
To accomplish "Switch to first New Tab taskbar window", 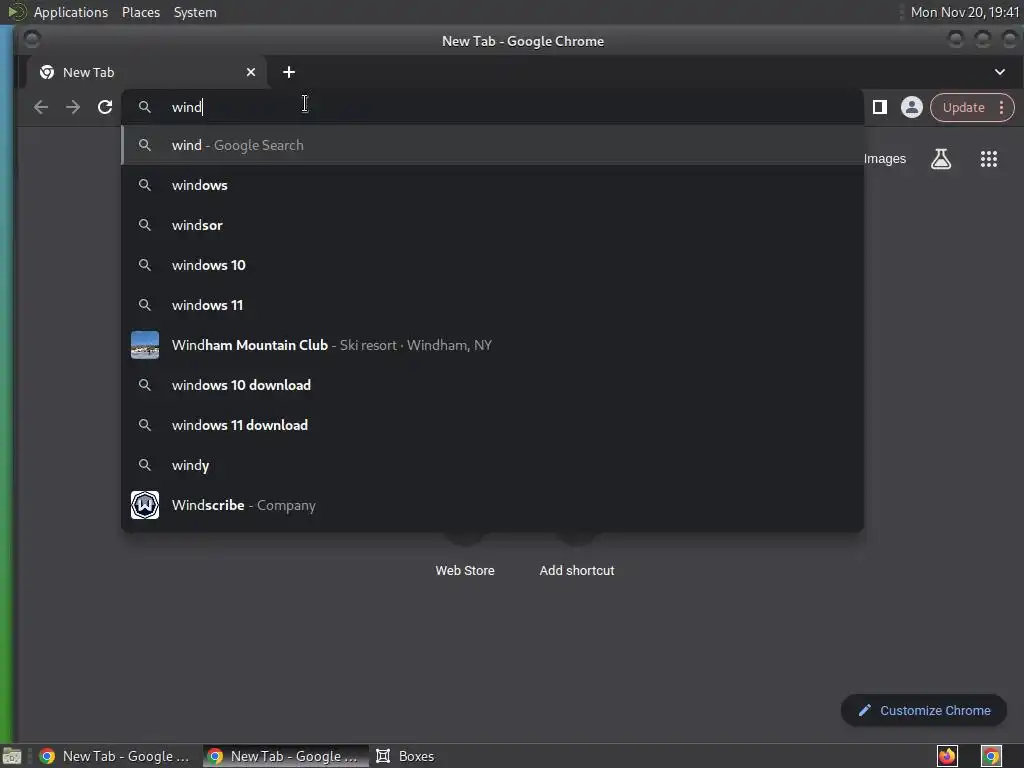I will point(116,756).
